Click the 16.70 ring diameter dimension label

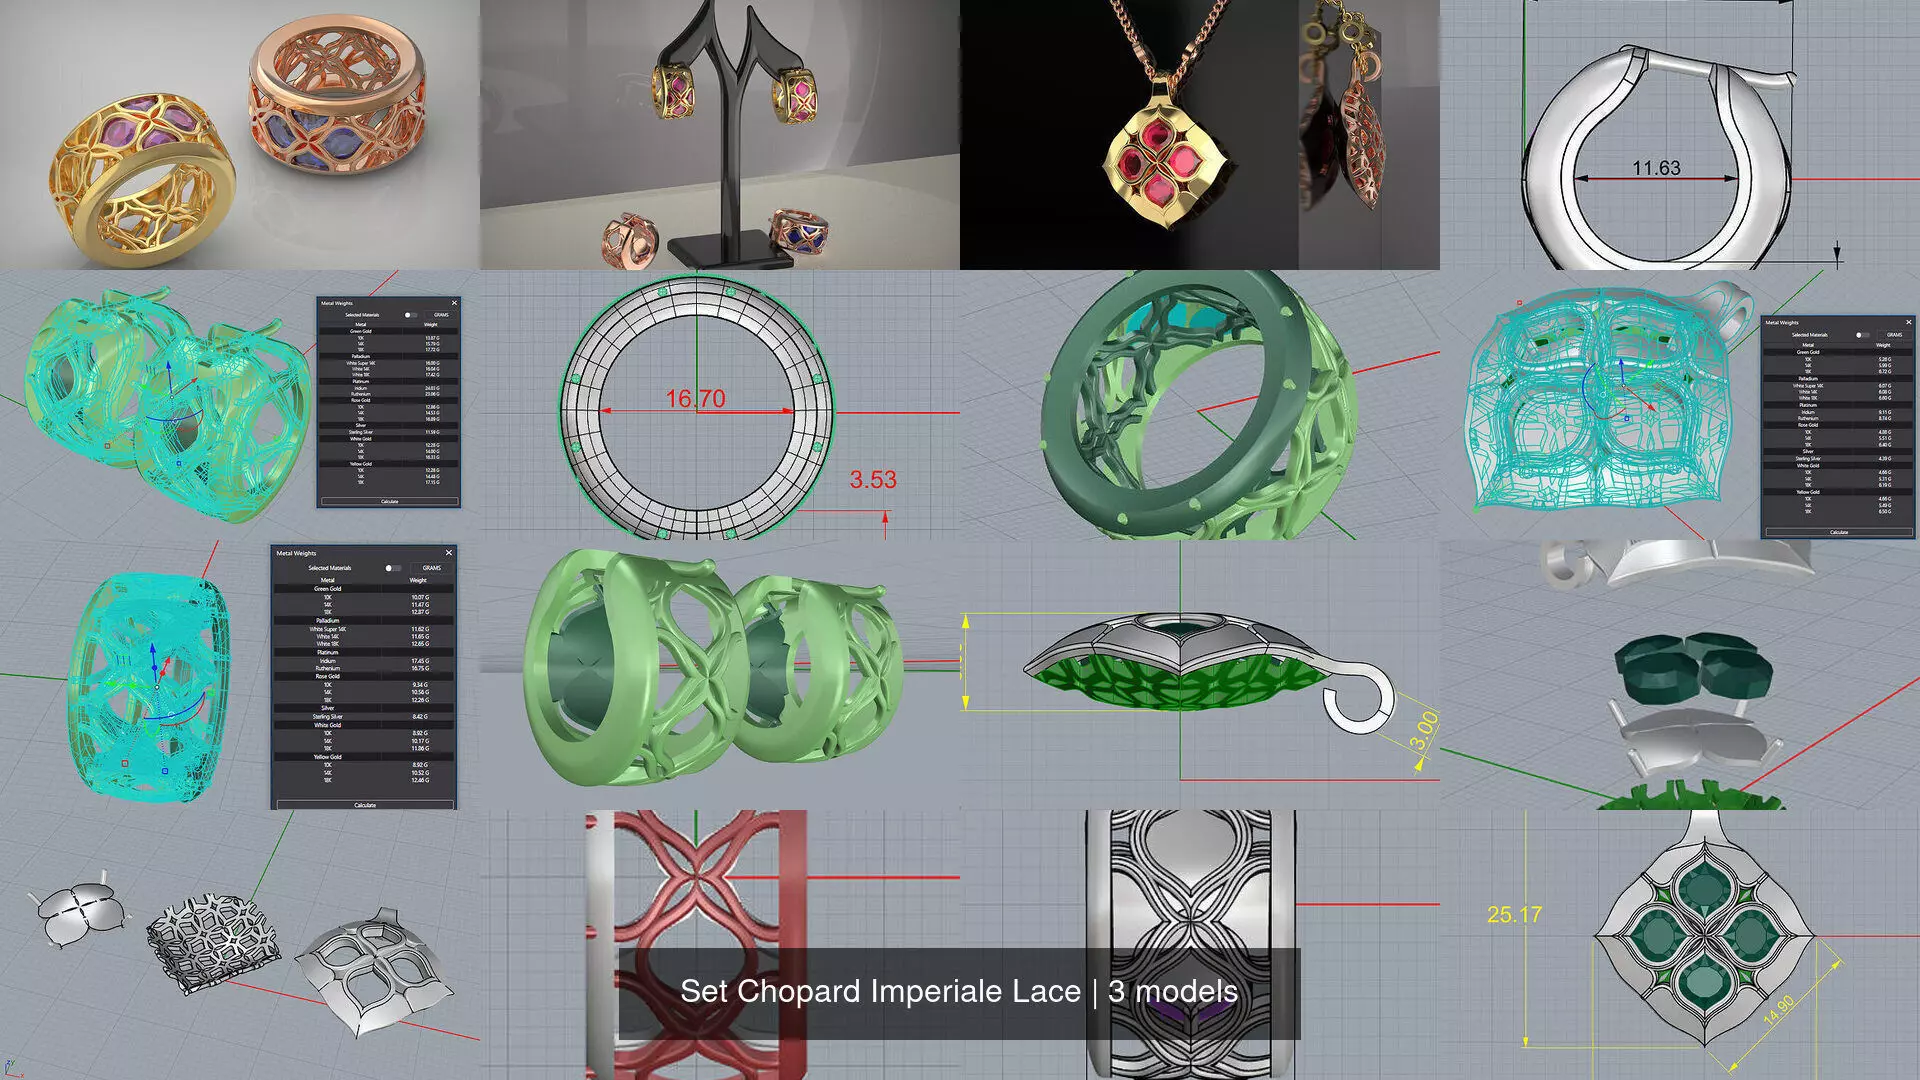pyautogui.click(x=695, y=399)
